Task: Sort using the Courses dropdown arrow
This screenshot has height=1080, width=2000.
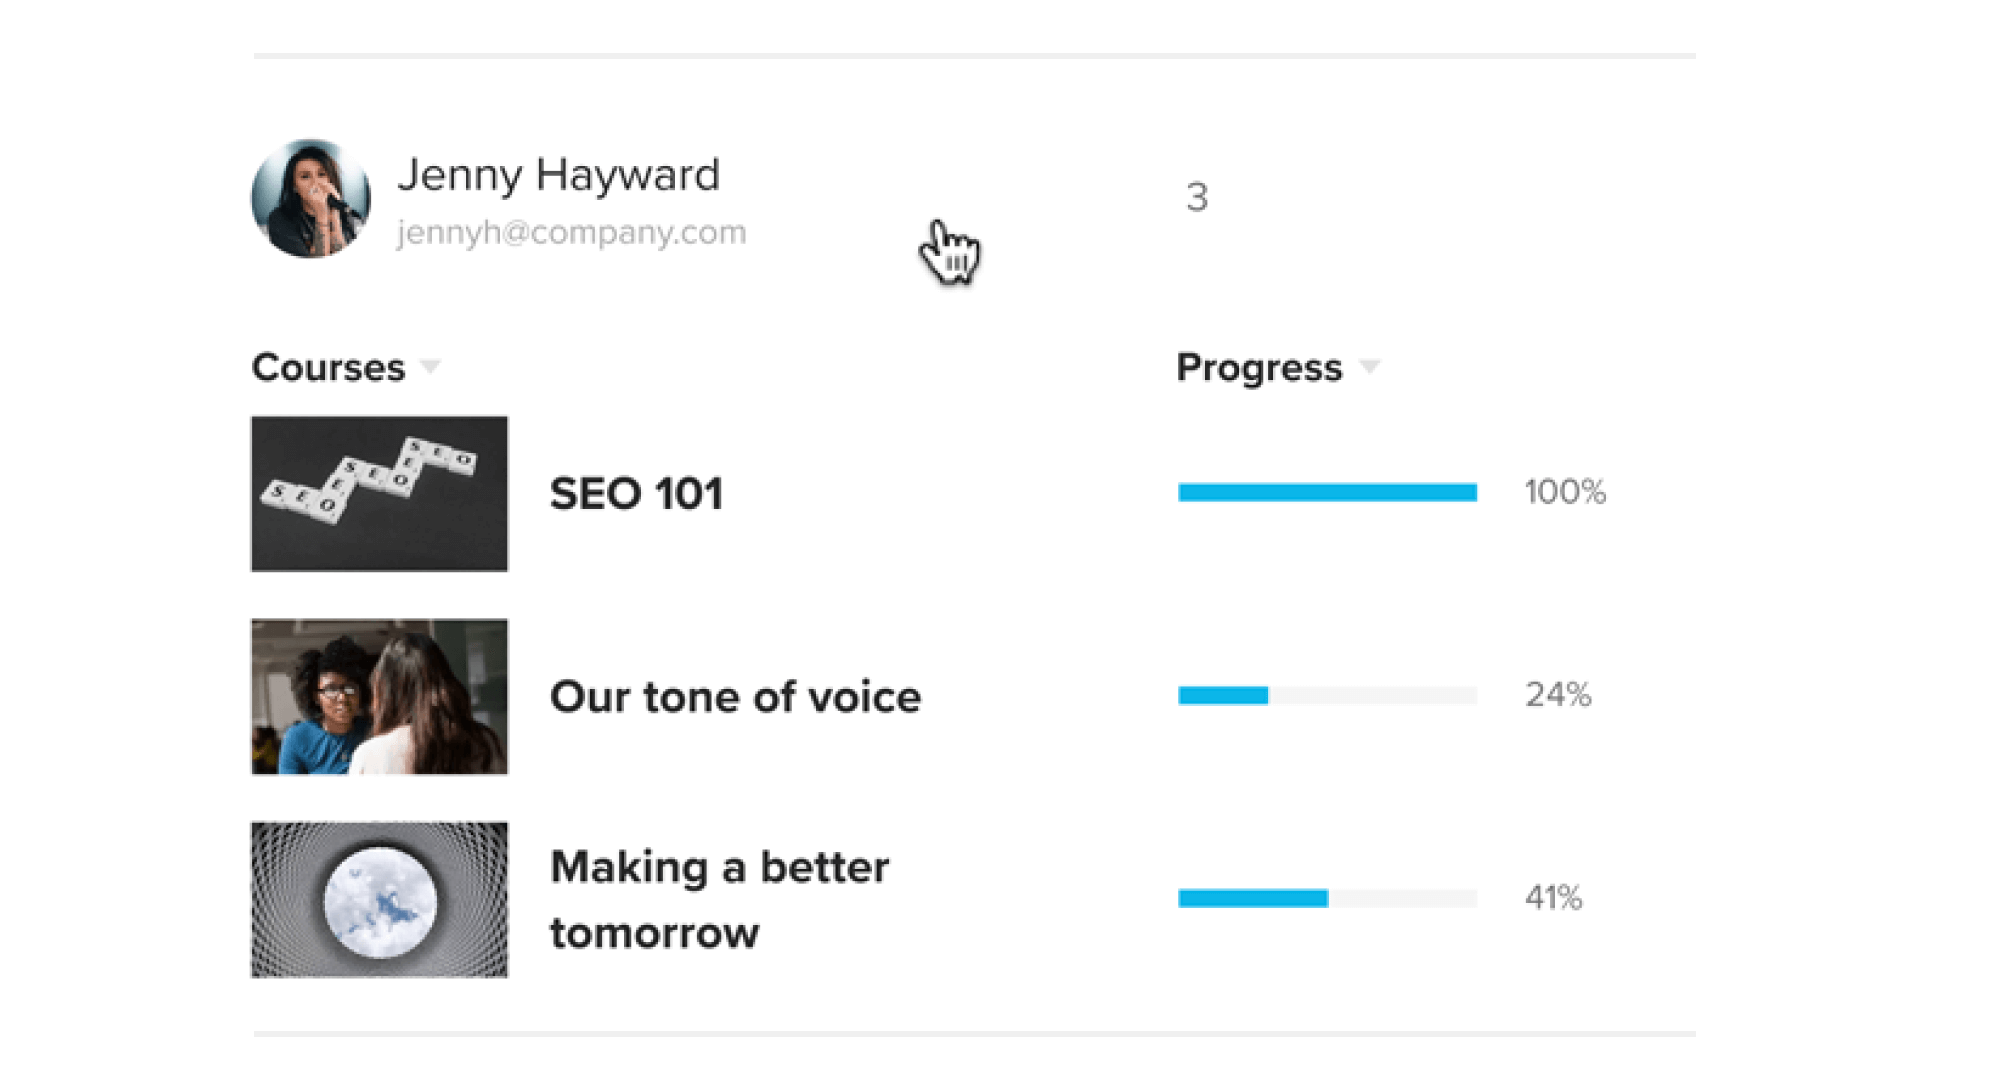Action: 430,367
